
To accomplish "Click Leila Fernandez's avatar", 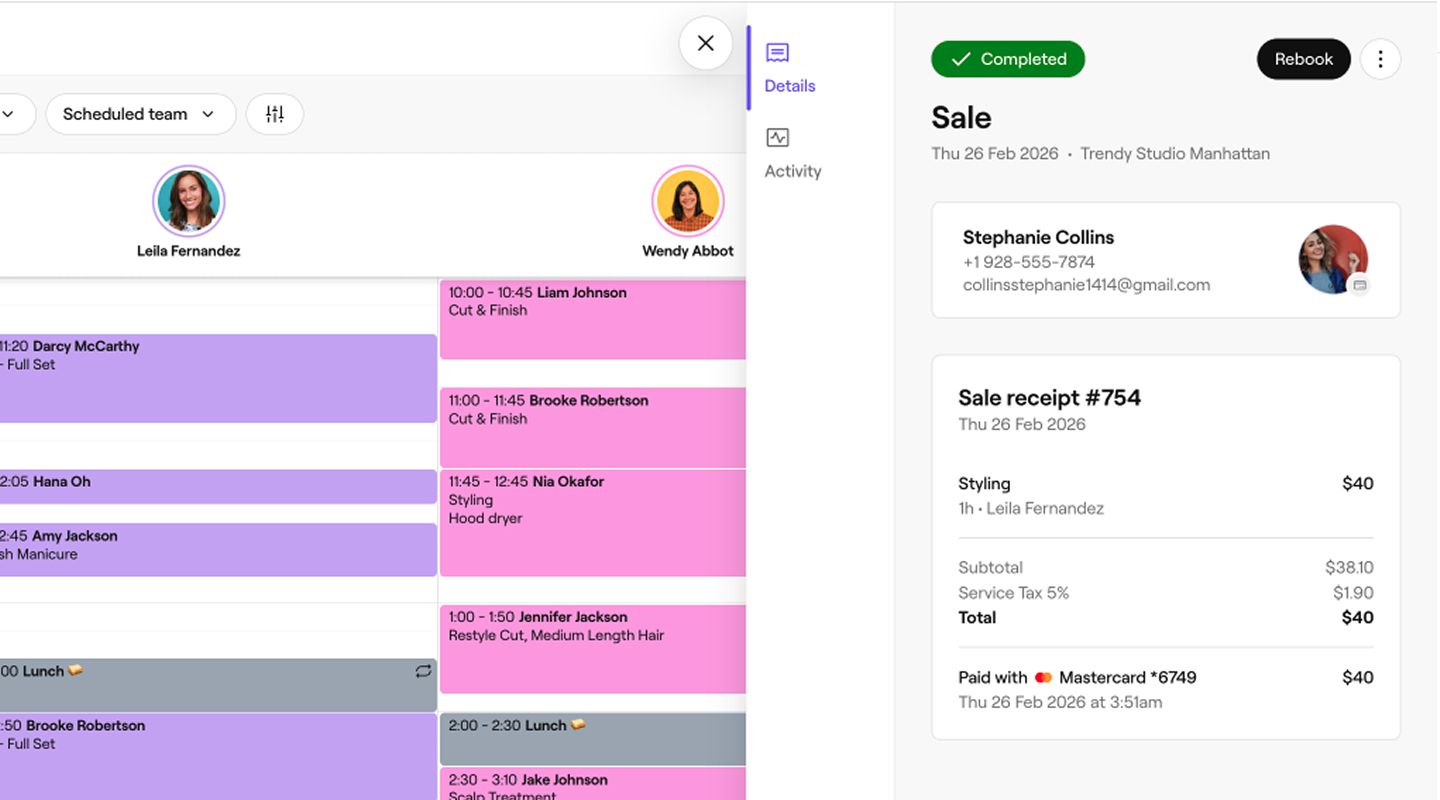I will [188, 201].
